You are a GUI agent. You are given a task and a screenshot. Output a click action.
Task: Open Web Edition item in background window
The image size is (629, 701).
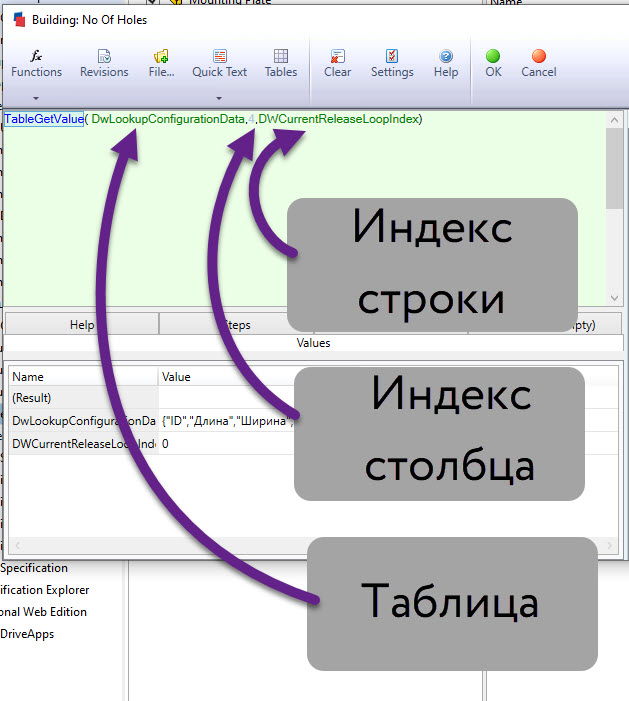coord(43,612)
